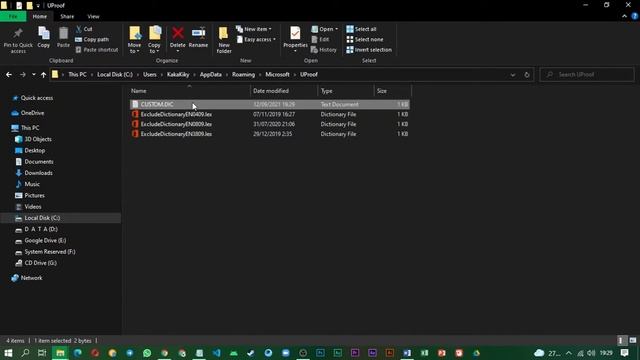Go back with the Back arrow
640x360 pixels.
(x=9, y=75)
